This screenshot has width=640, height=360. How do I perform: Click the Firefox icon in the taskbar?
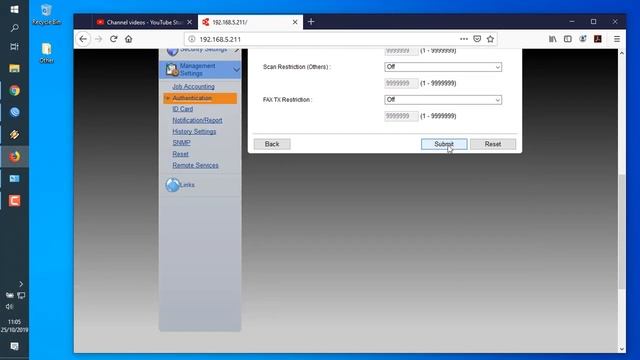[x=14, y=157]
